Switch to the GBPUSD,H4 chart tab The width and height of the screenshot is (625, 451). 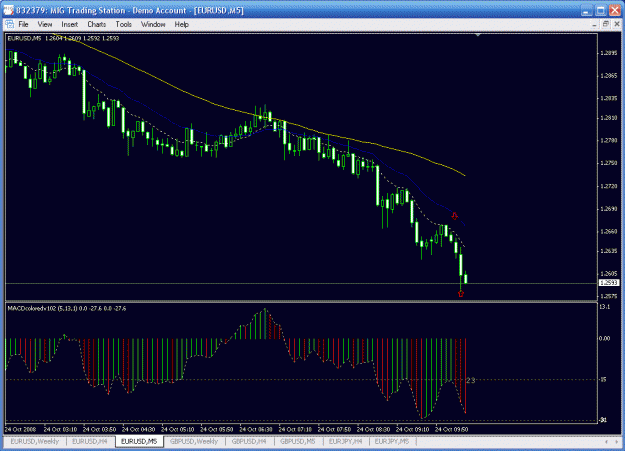(249, 441)
